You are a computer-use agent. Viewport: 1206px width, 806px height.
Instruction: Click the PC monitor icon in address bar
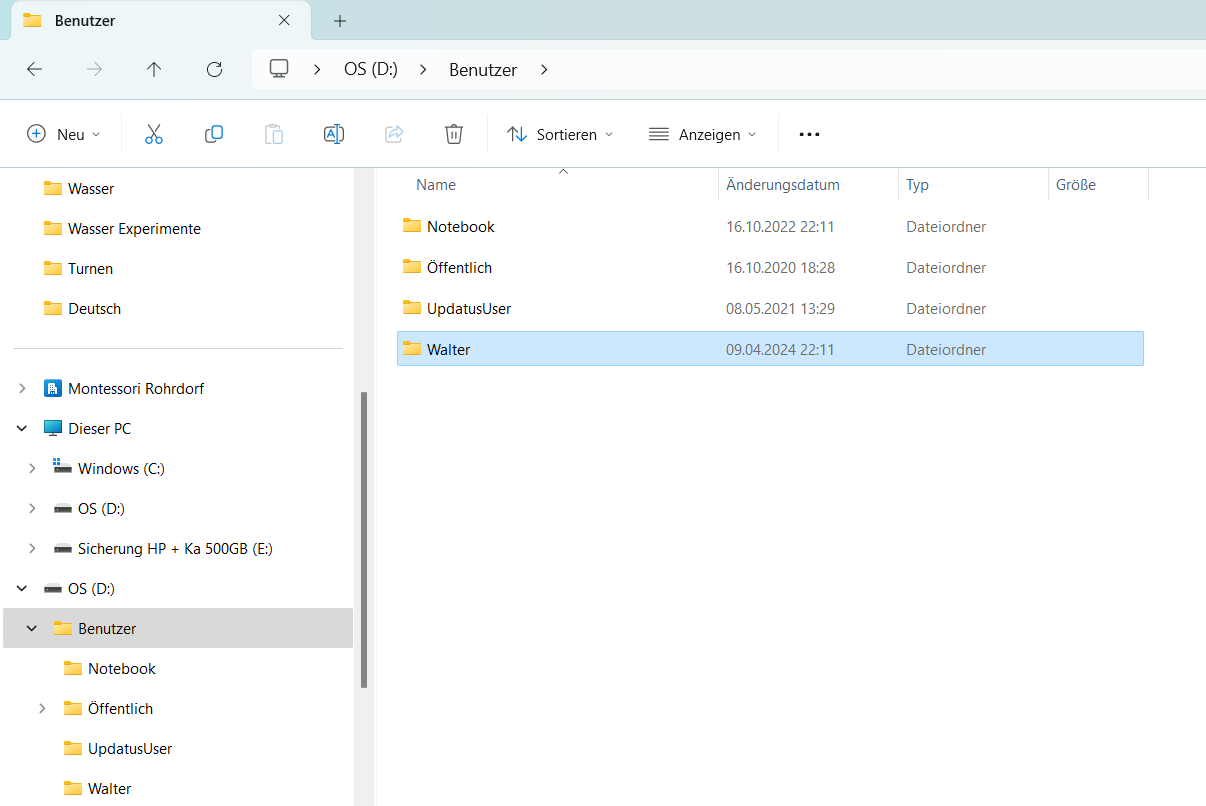(279, 69)
